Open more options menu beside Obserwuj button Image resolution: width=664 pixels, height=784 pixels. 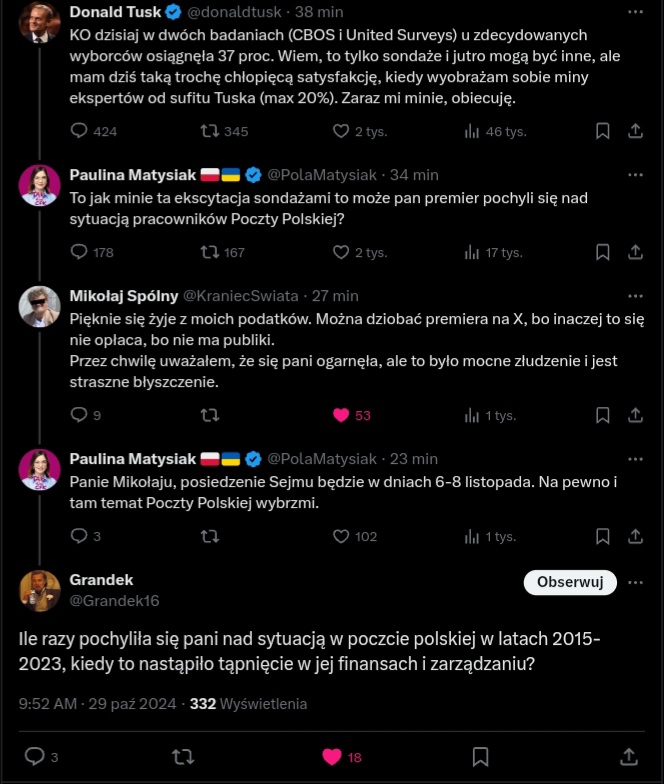click(x=635, y=581)
